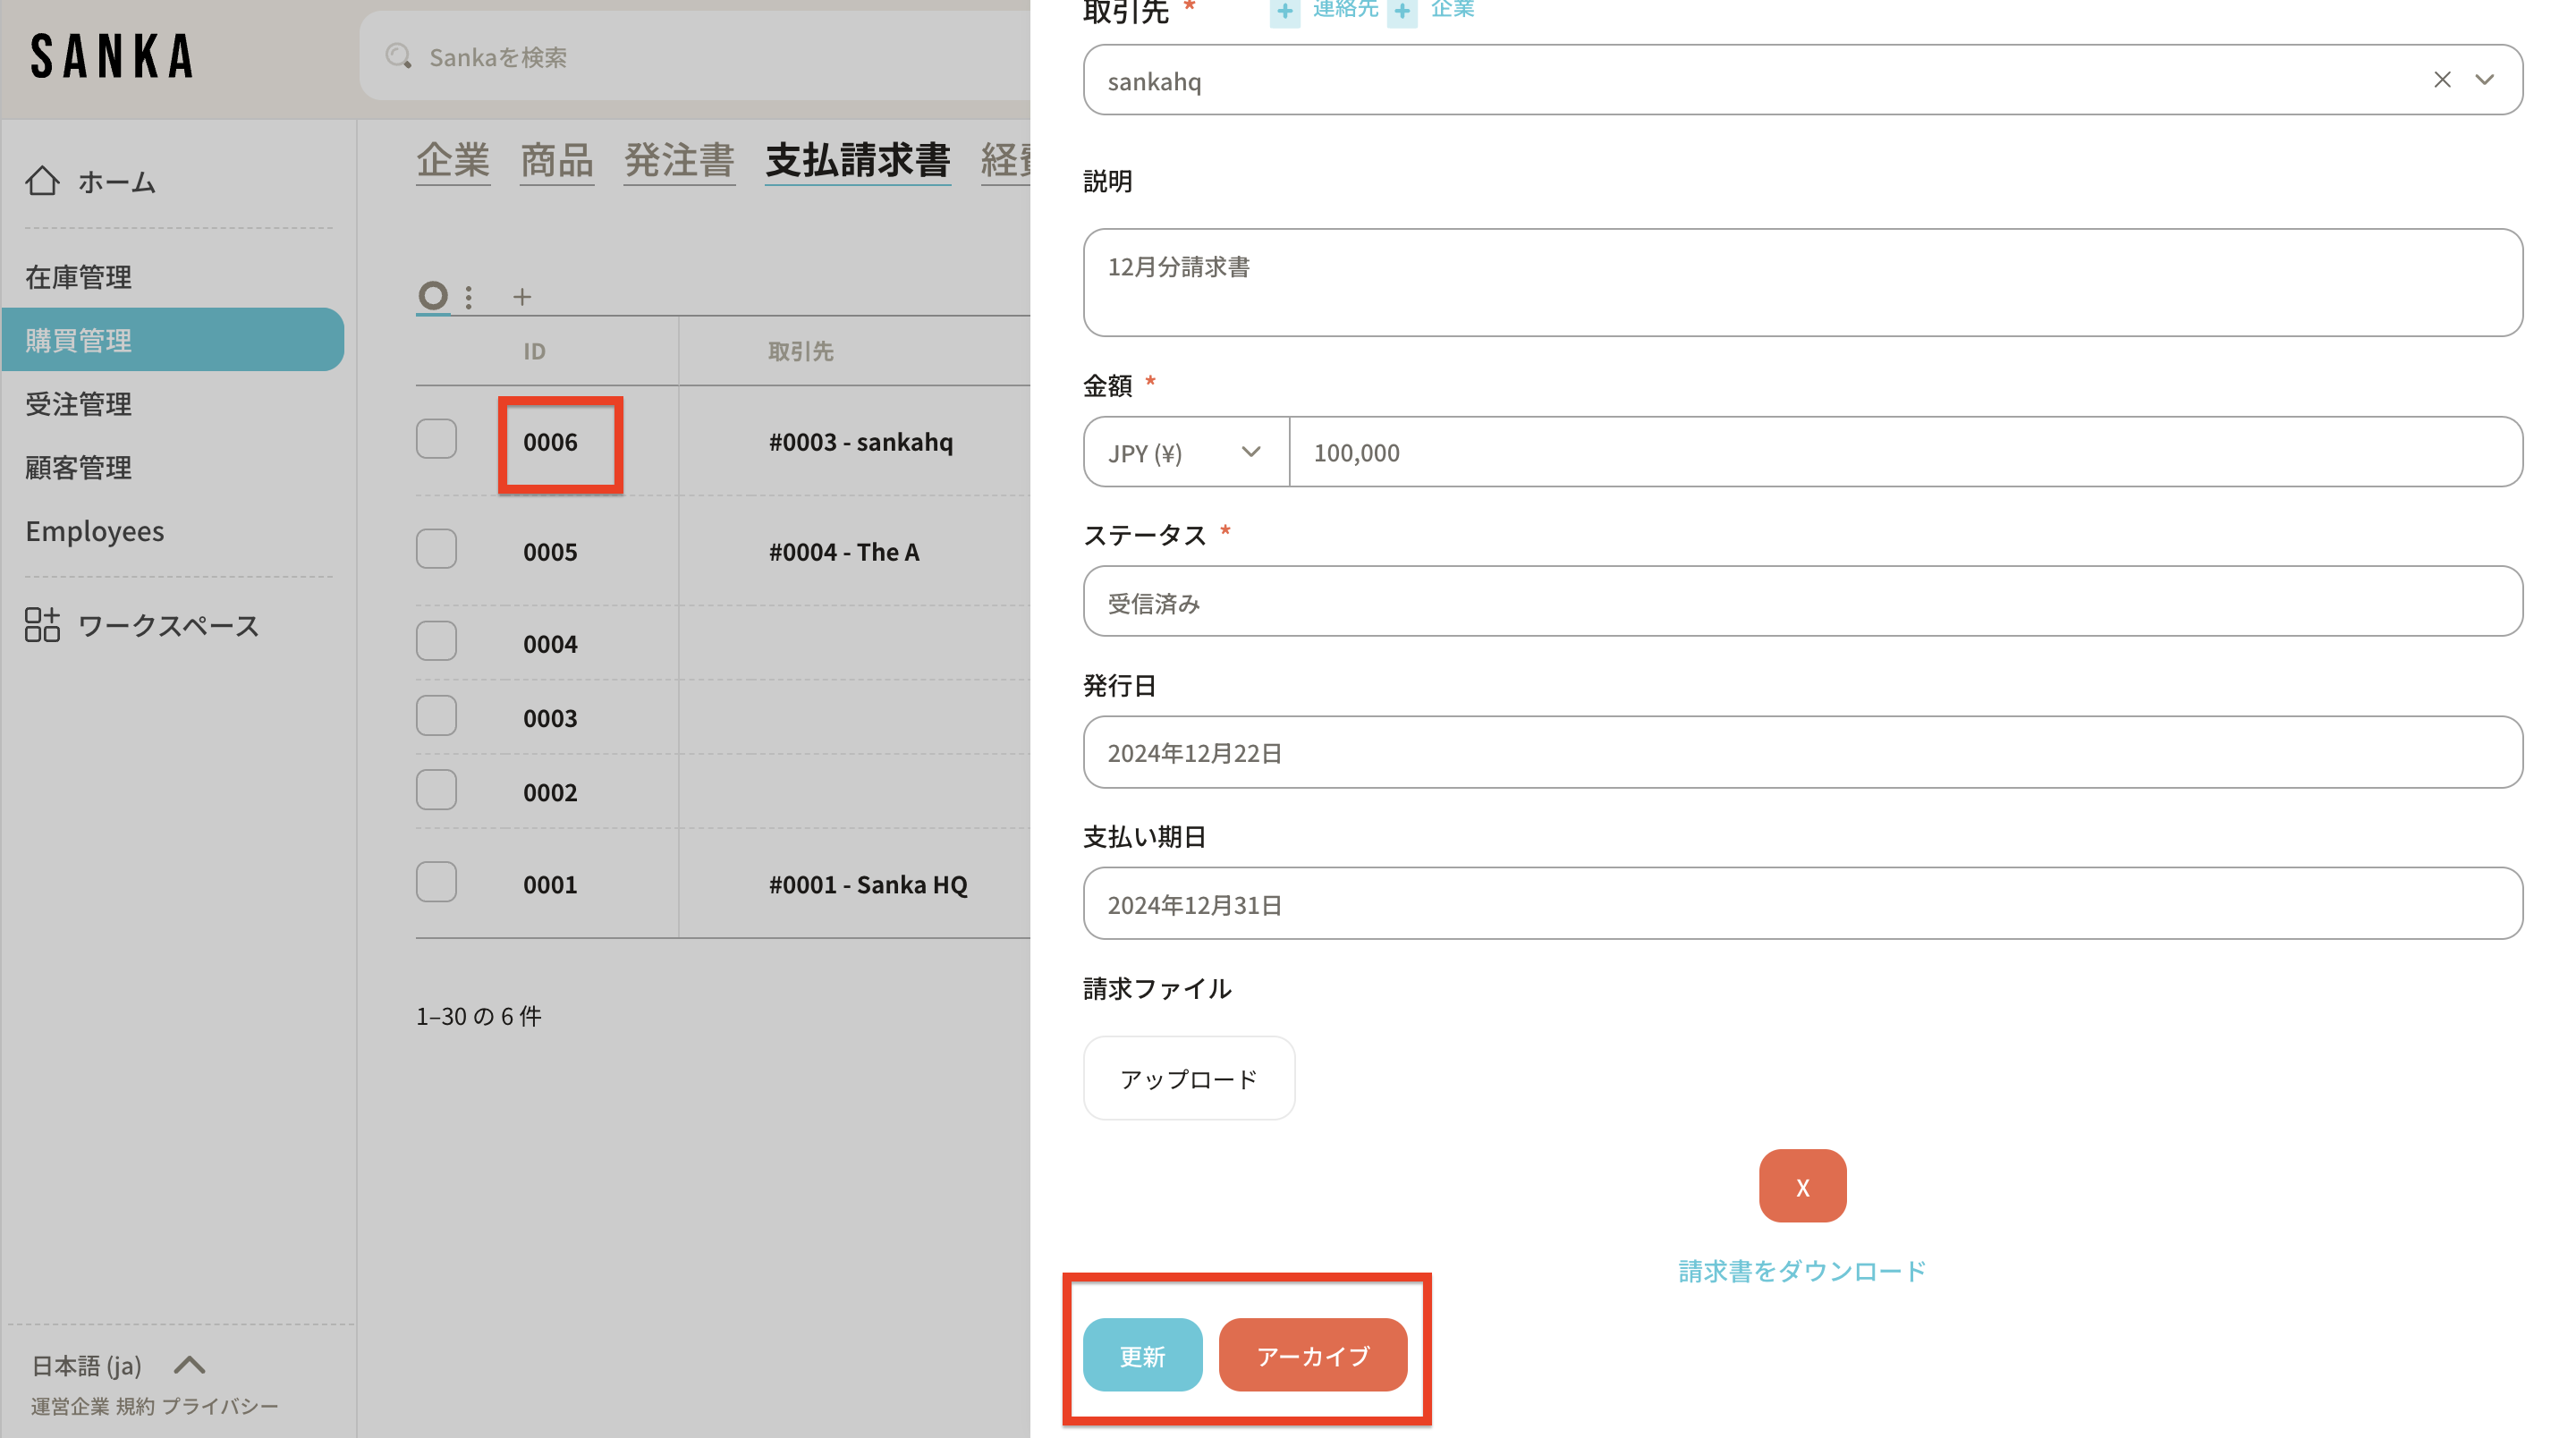Check the checkbox for row 0005
2576x1438 pixels.
(436, 550)
